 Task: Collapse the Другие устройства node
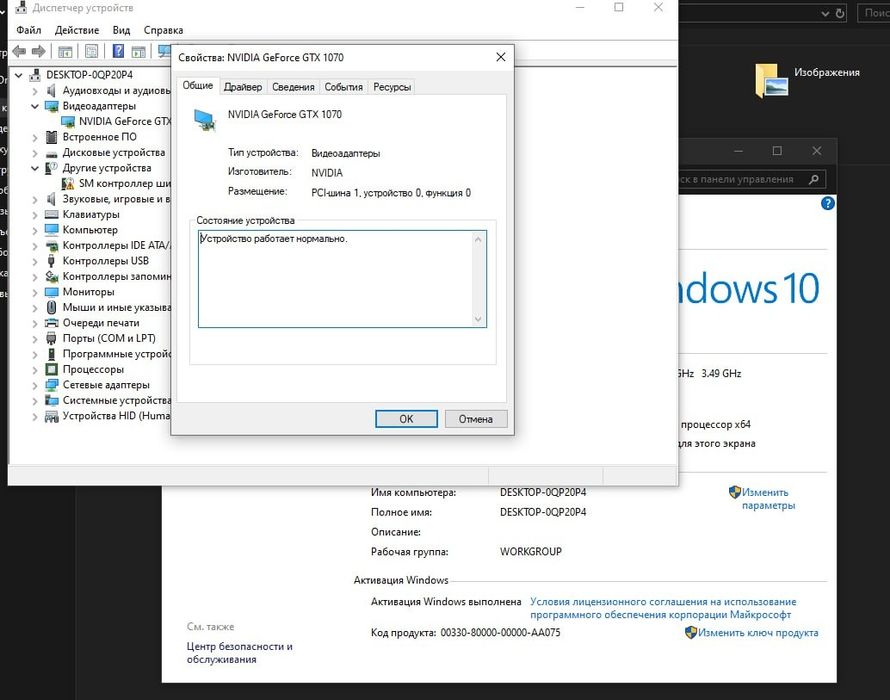pos(35,168)
